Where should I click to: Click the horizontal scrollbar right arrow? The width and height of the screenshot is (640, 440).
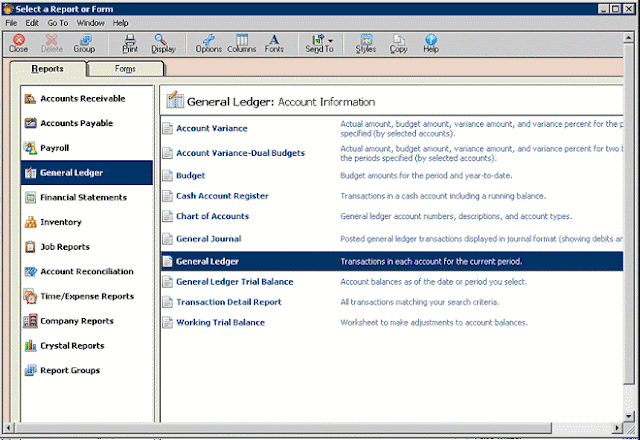[x=617, y=428]
